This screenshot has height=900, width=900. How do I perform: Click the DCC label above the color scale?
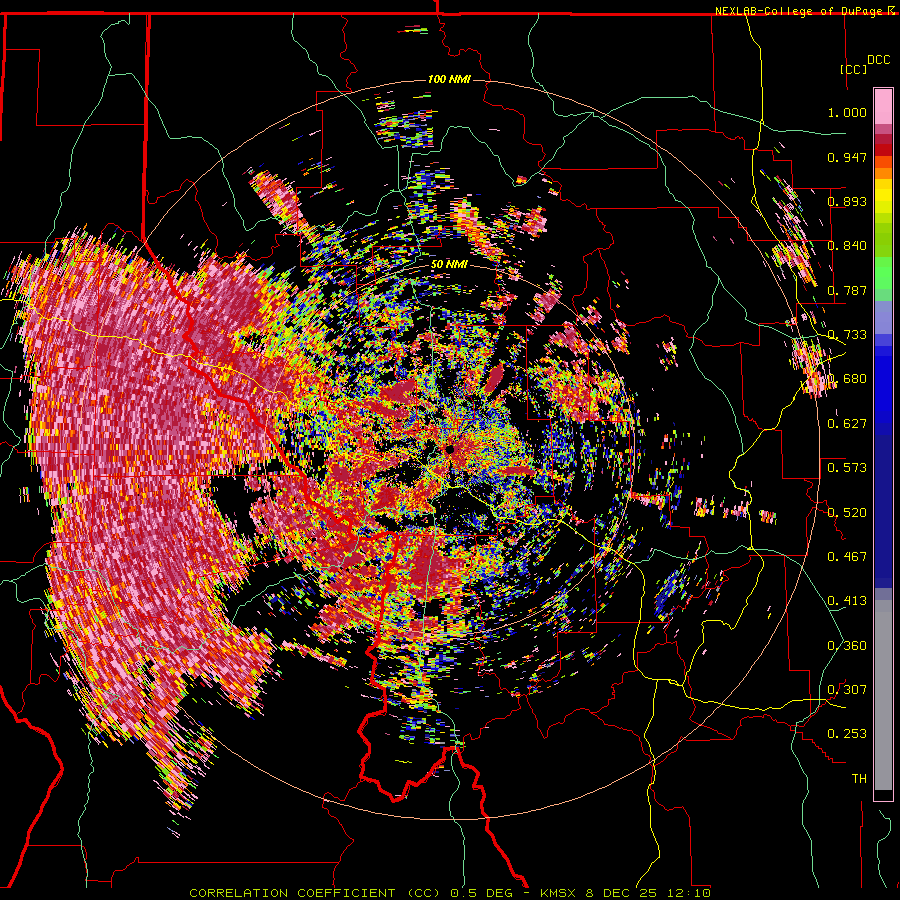[x=878, y=60]
